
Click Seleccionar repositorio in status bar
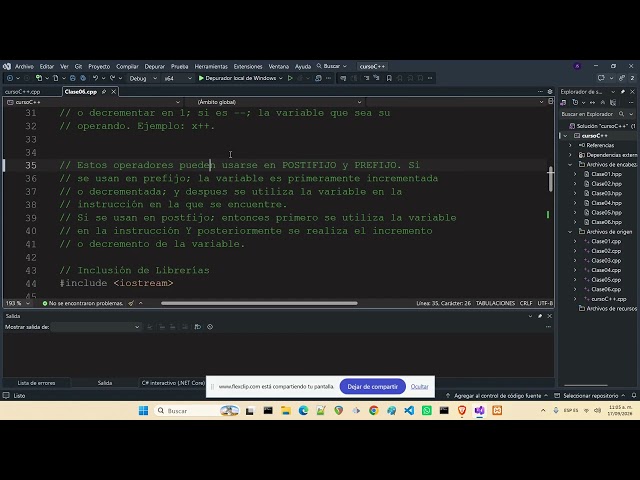tap(590, 396)
